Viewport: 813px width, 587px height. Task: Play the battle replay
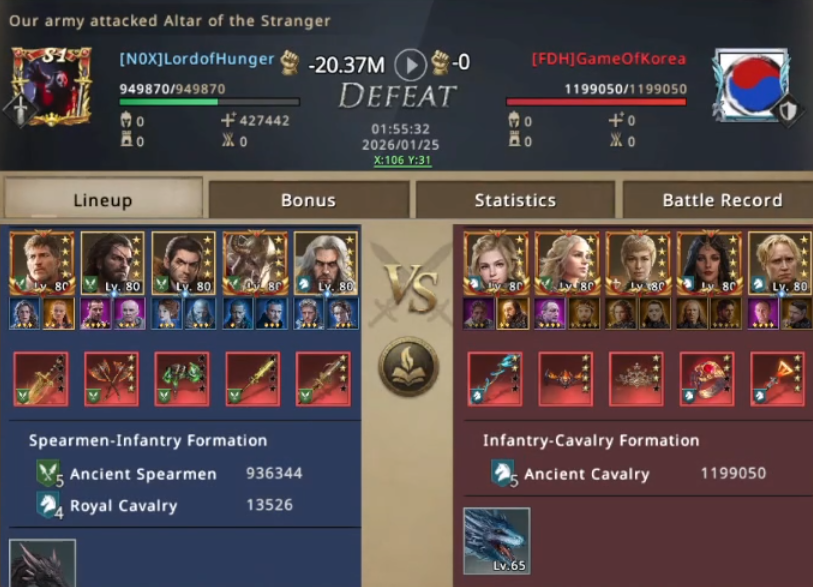pos(410,64)
